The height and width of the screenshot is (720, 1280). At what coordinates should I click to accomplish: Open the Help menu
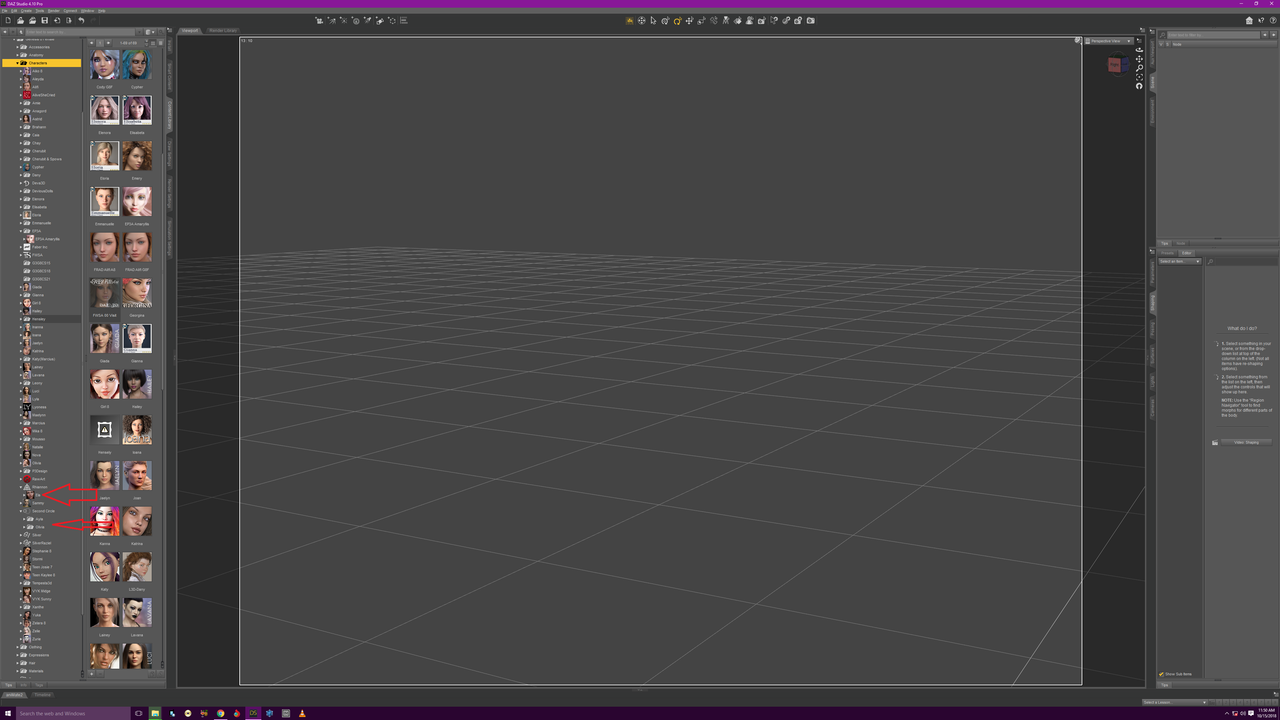pyautogui.click(x=102, y=11)
